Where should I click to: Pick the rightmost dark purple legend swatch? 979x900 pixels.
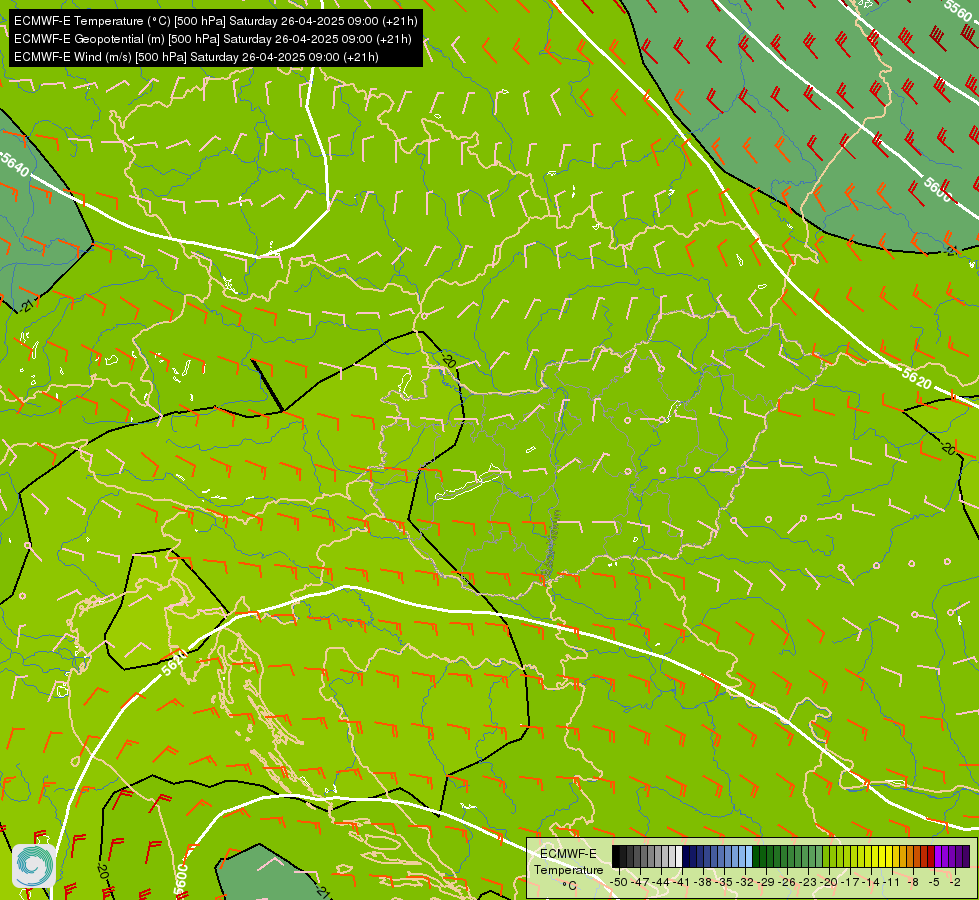coord(966,856)
